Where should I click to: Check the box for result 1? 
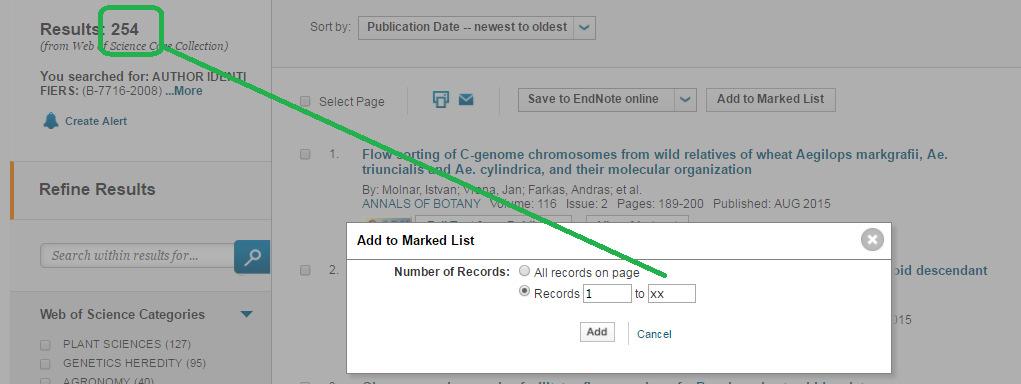coord(305,154)
